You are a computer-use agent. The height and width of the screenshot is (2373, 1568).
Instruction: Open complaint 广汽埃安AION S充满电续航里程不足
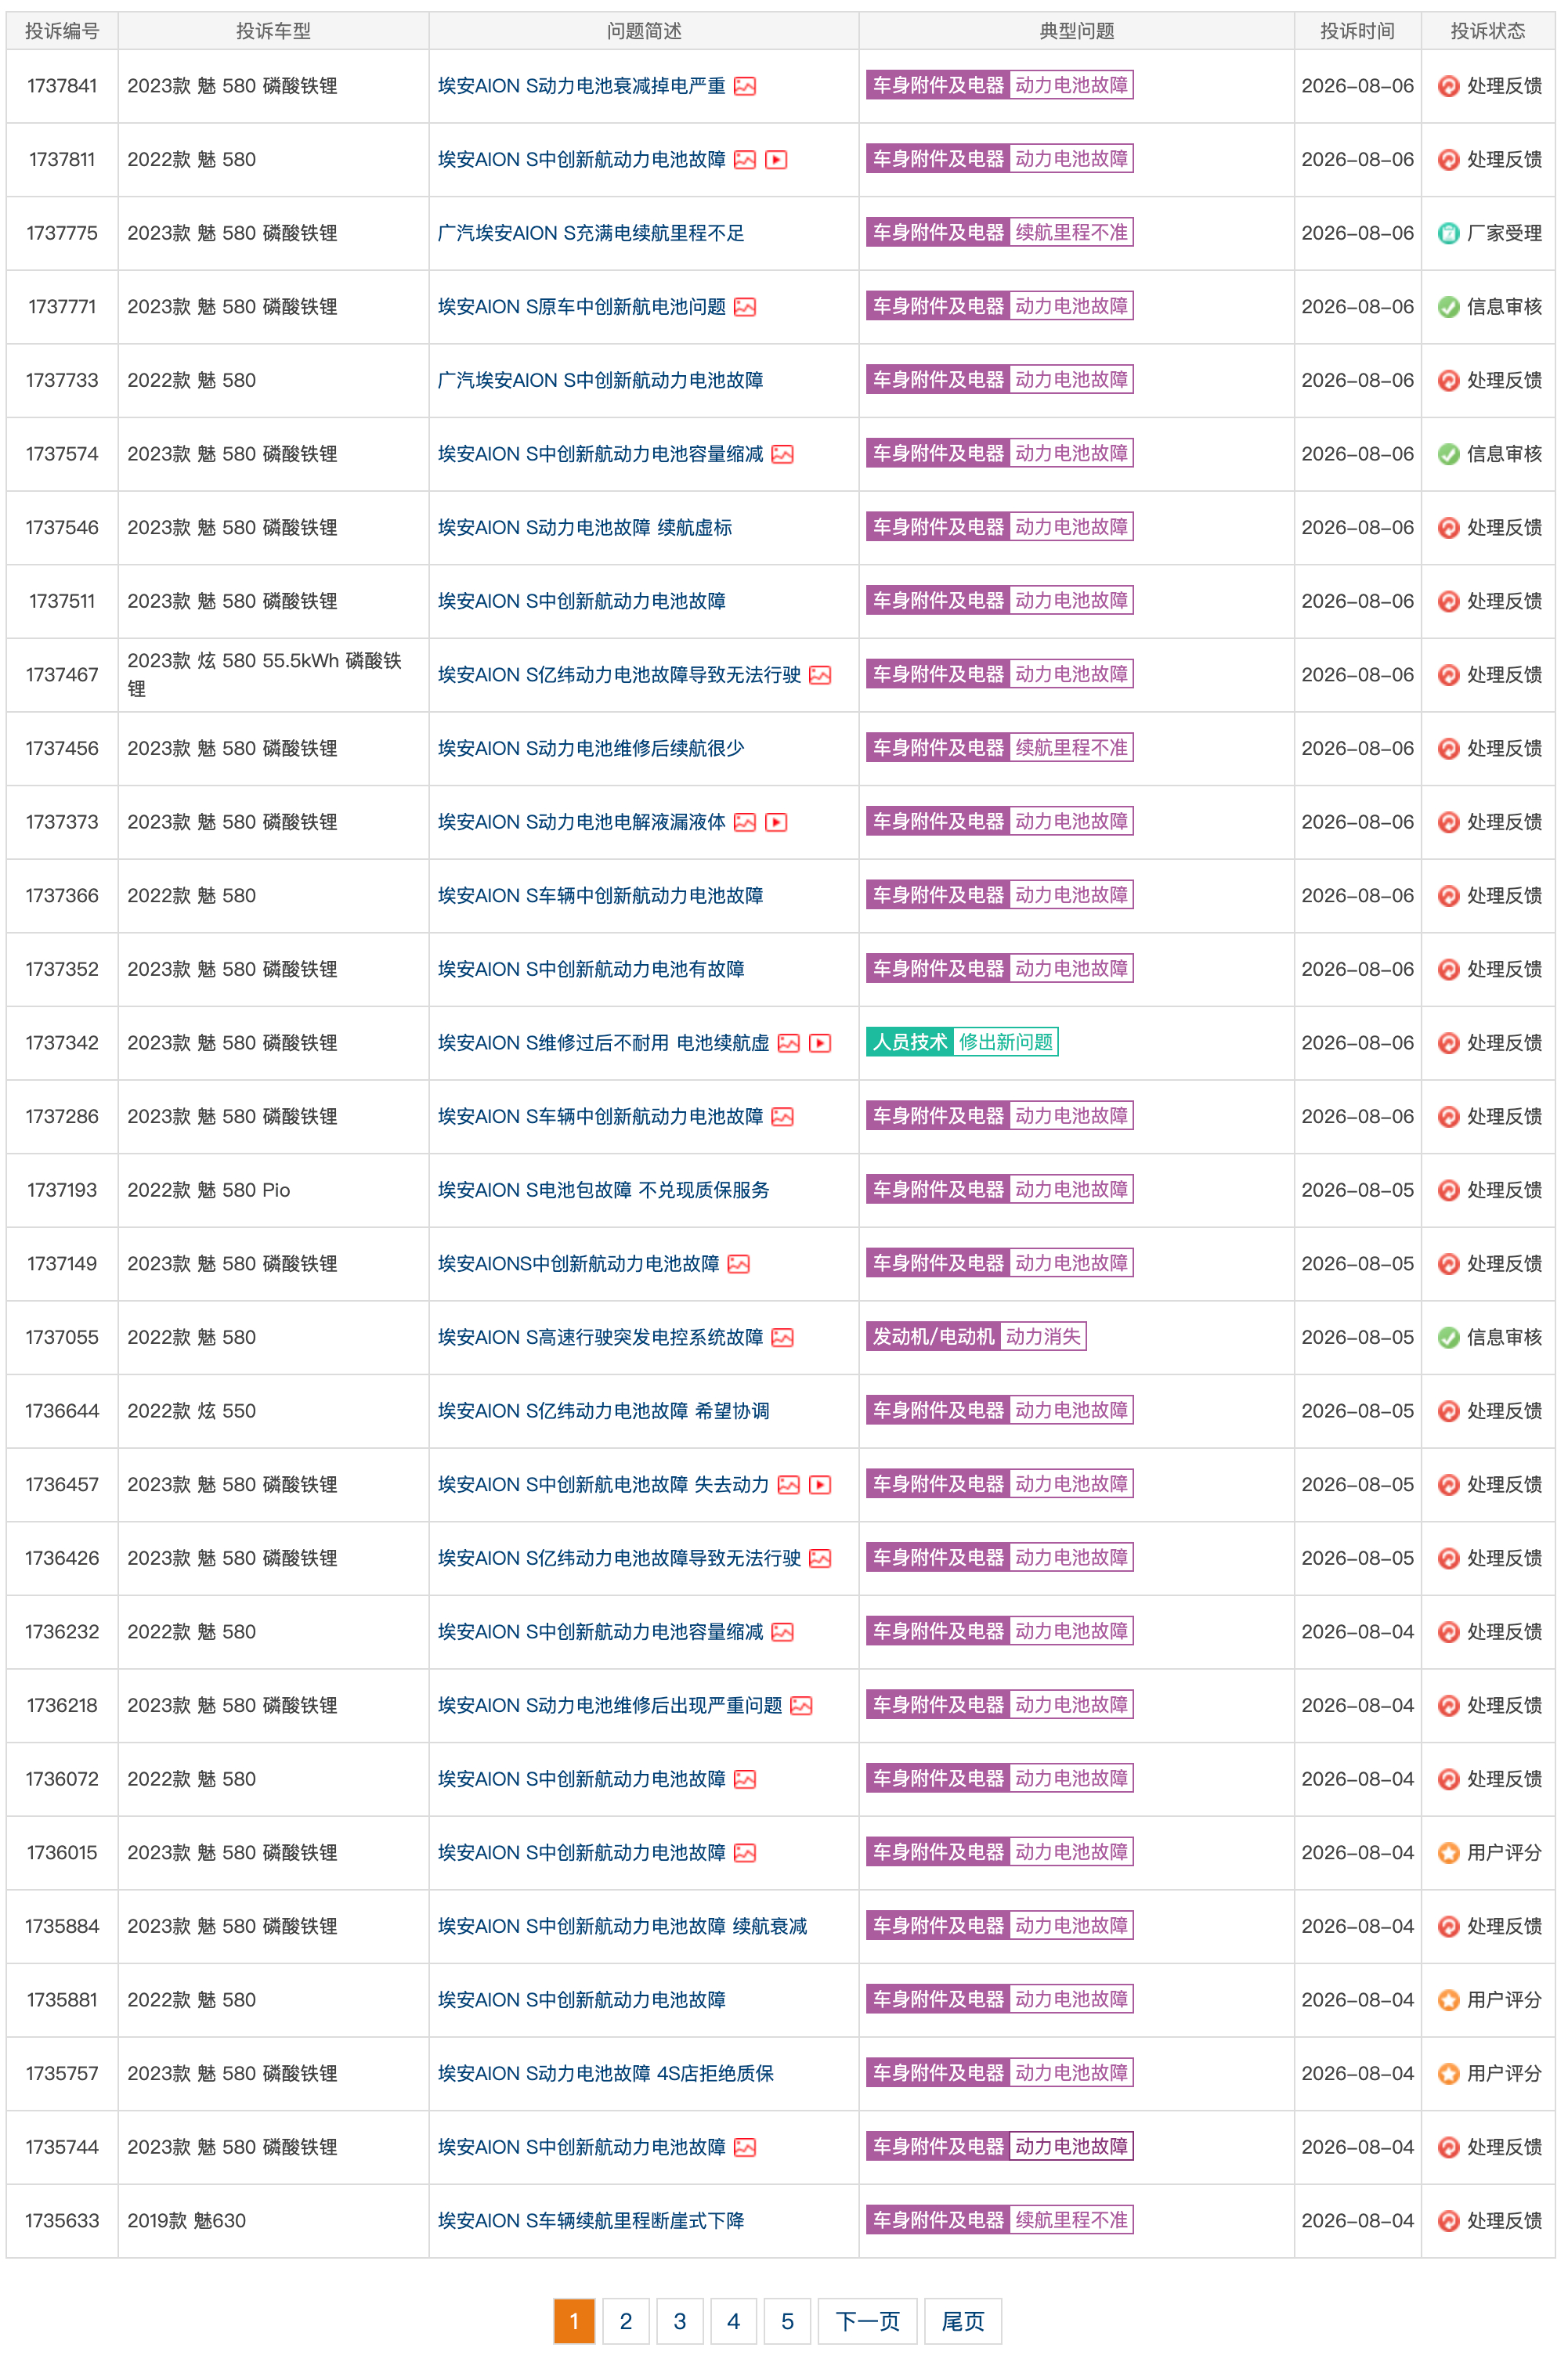coord(591,233)
